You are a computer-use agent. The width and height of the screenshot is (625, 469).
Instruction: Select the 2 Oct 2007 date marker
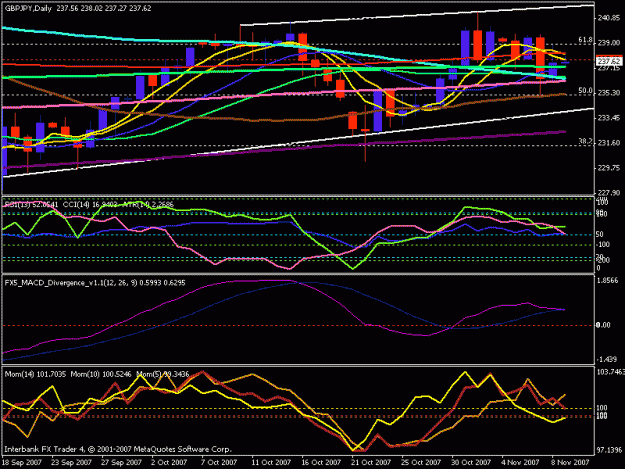(x=169, y=462)
